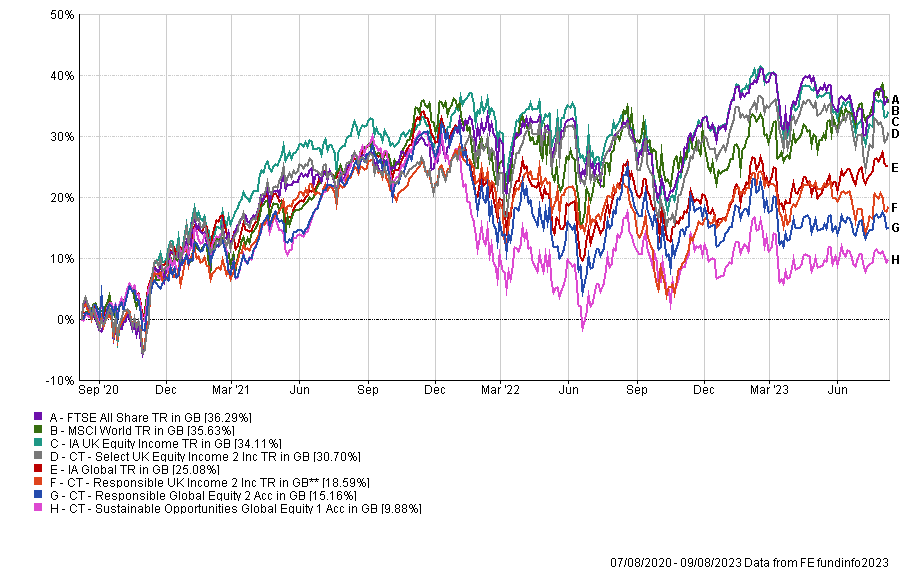Viewport: 900px width, 569px height.
Task: Select the blue Responsible Global Equity swatch
Action: pyautogui.click(x=38, y=496)
